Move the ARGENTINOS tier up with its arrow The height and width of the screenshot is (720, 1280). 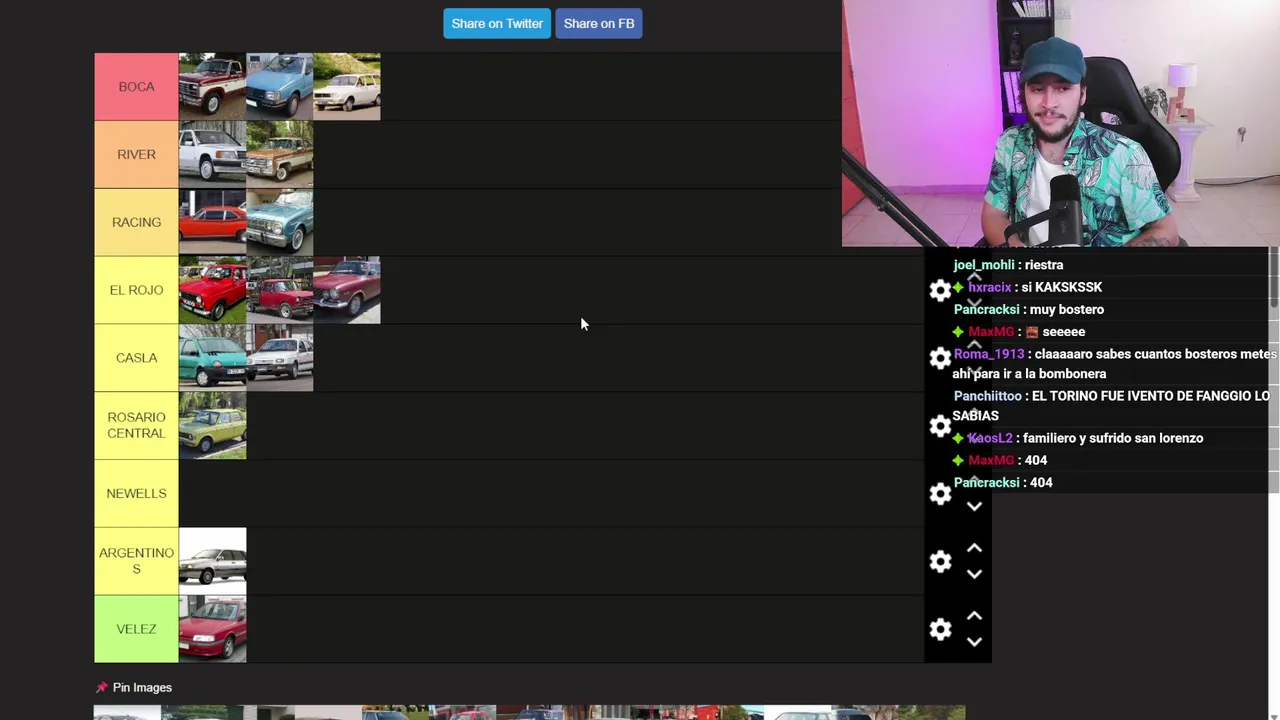pyautogui.click(x=974, y=548)
